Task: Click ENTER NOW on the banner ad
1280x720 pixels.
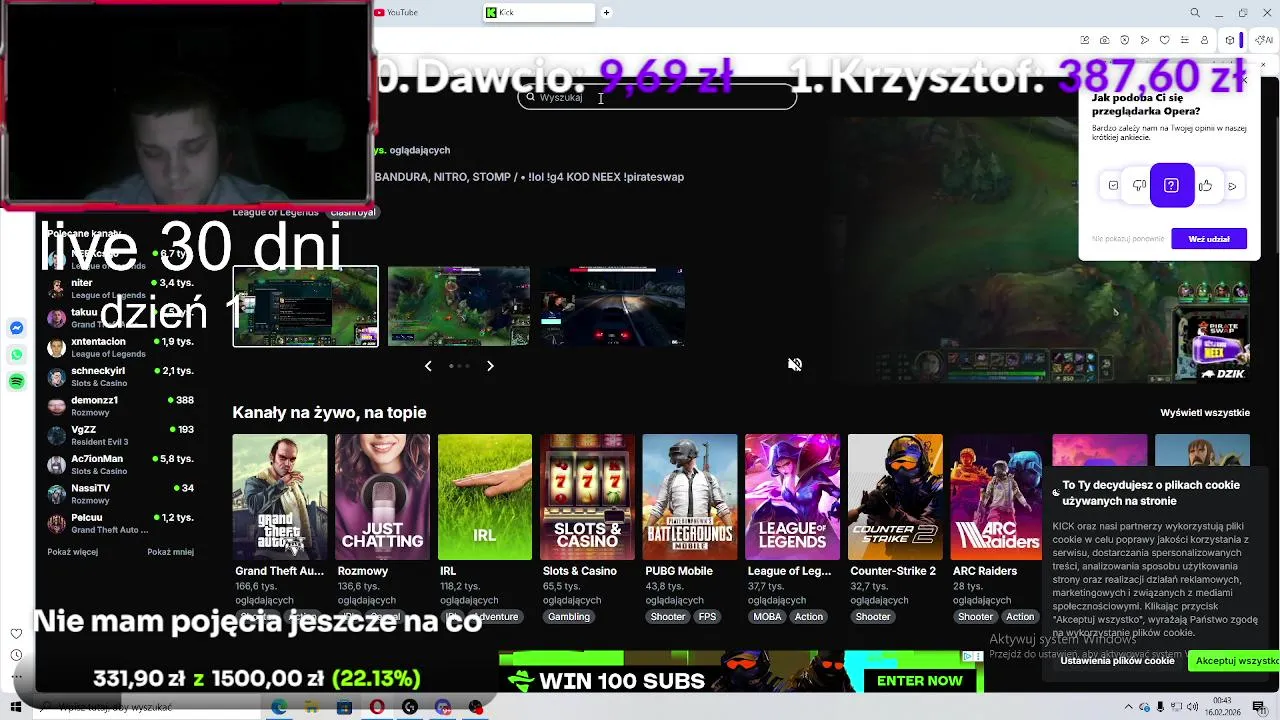Action: 919,680
